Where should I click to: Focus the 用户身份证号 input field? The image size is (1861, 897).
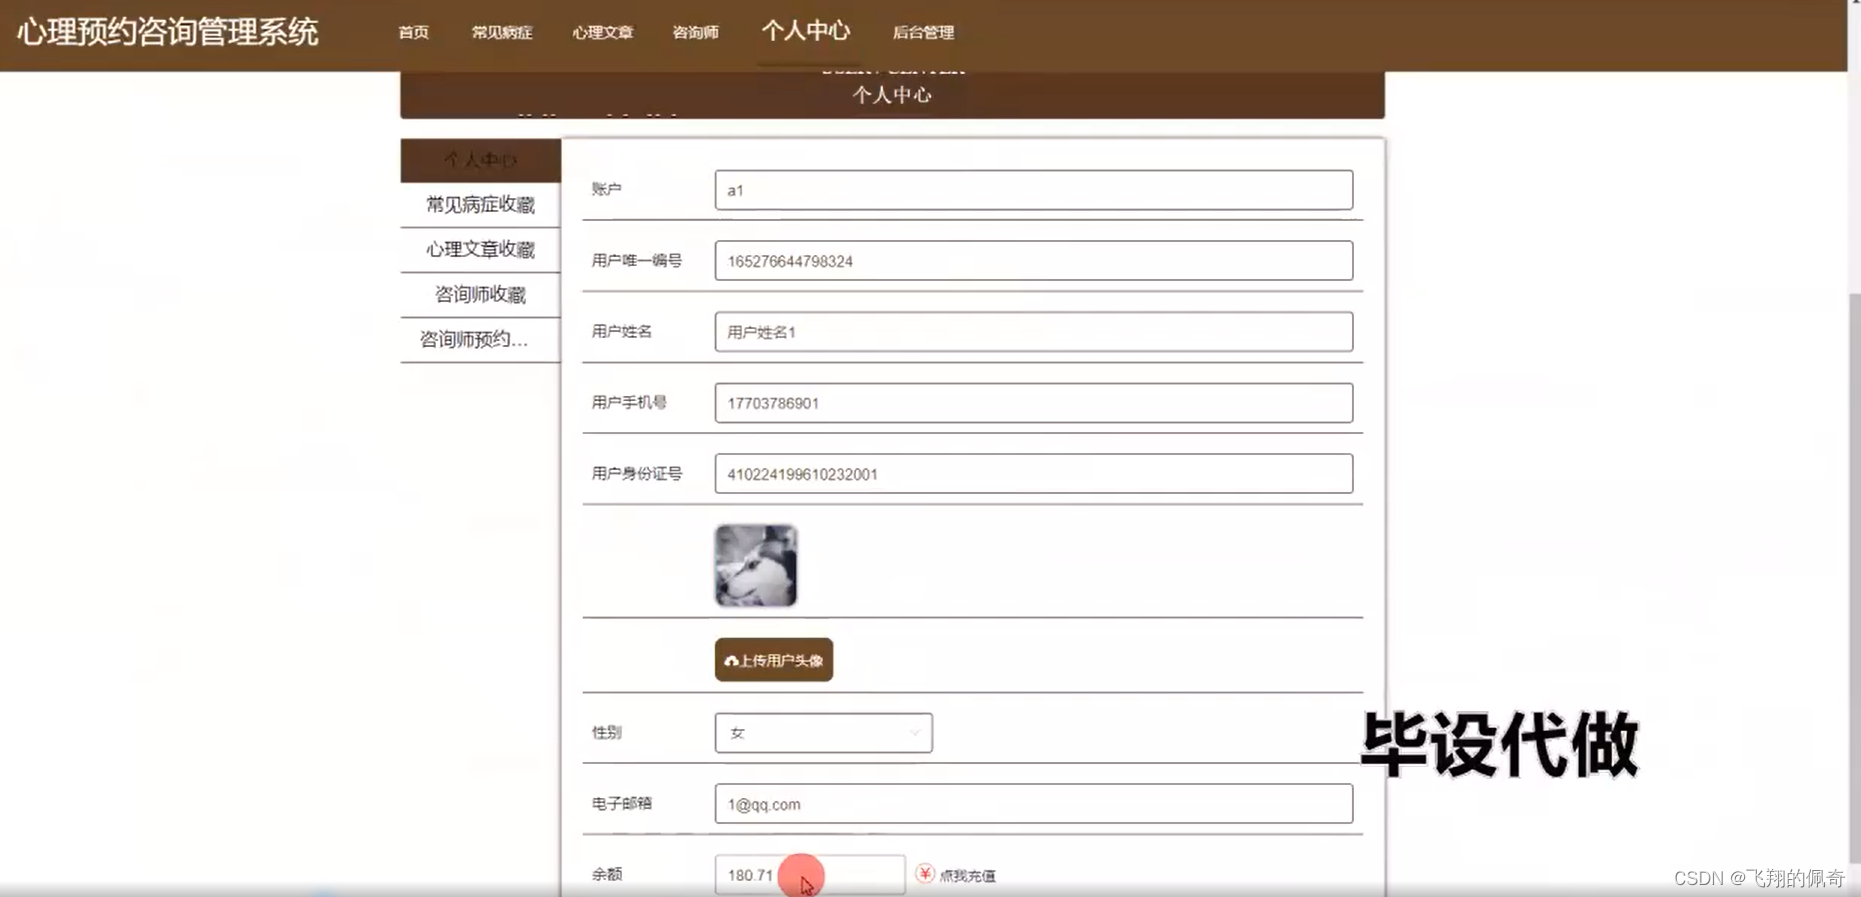click(x=1034, y=474)
